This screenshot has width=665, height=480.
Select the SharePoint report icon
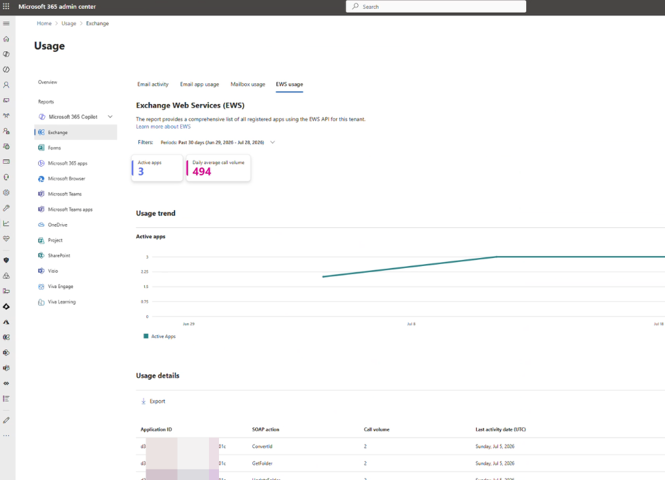click(41, 255)
